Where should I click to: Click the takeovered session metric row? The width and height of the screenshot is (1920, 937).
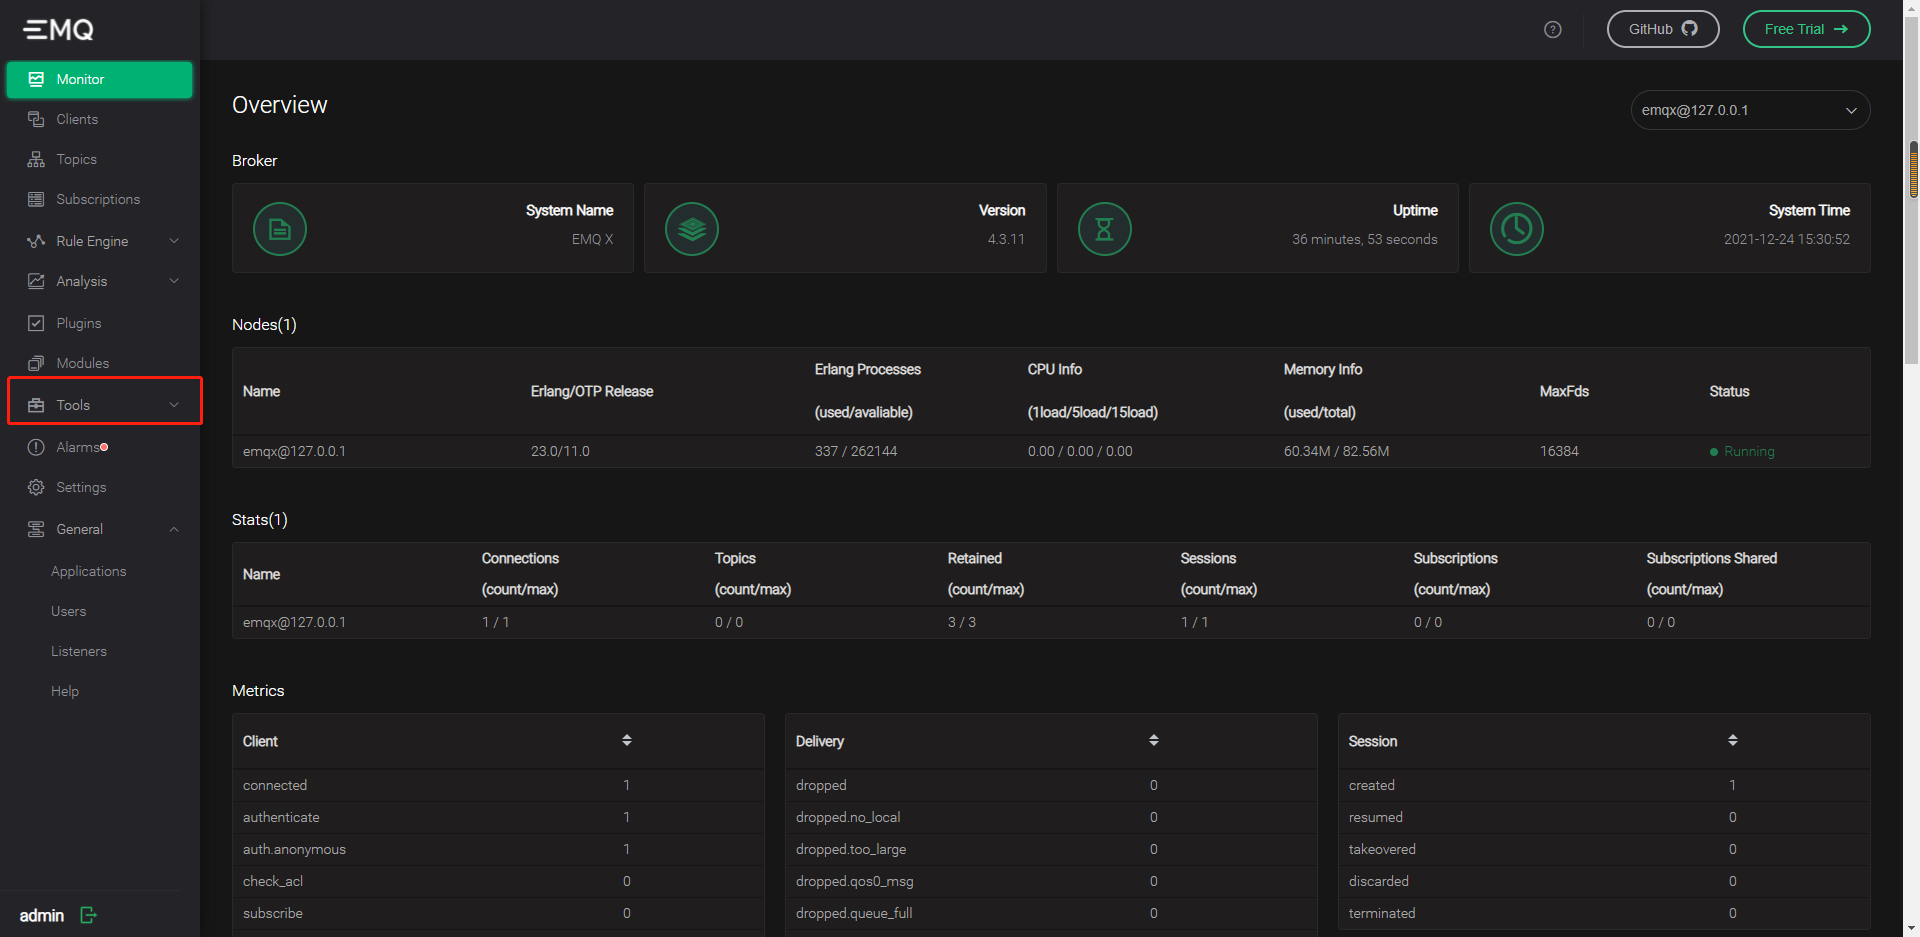pyautogui.click(x=1604, y=849)
